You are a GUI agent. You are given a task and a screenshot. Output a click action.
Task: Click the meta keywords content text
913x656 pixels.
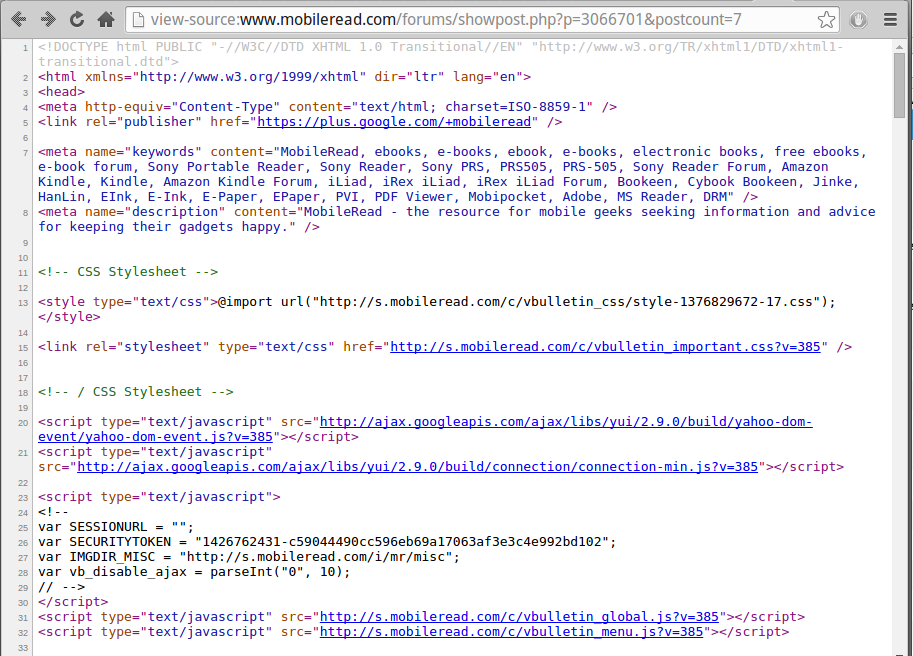452,174
